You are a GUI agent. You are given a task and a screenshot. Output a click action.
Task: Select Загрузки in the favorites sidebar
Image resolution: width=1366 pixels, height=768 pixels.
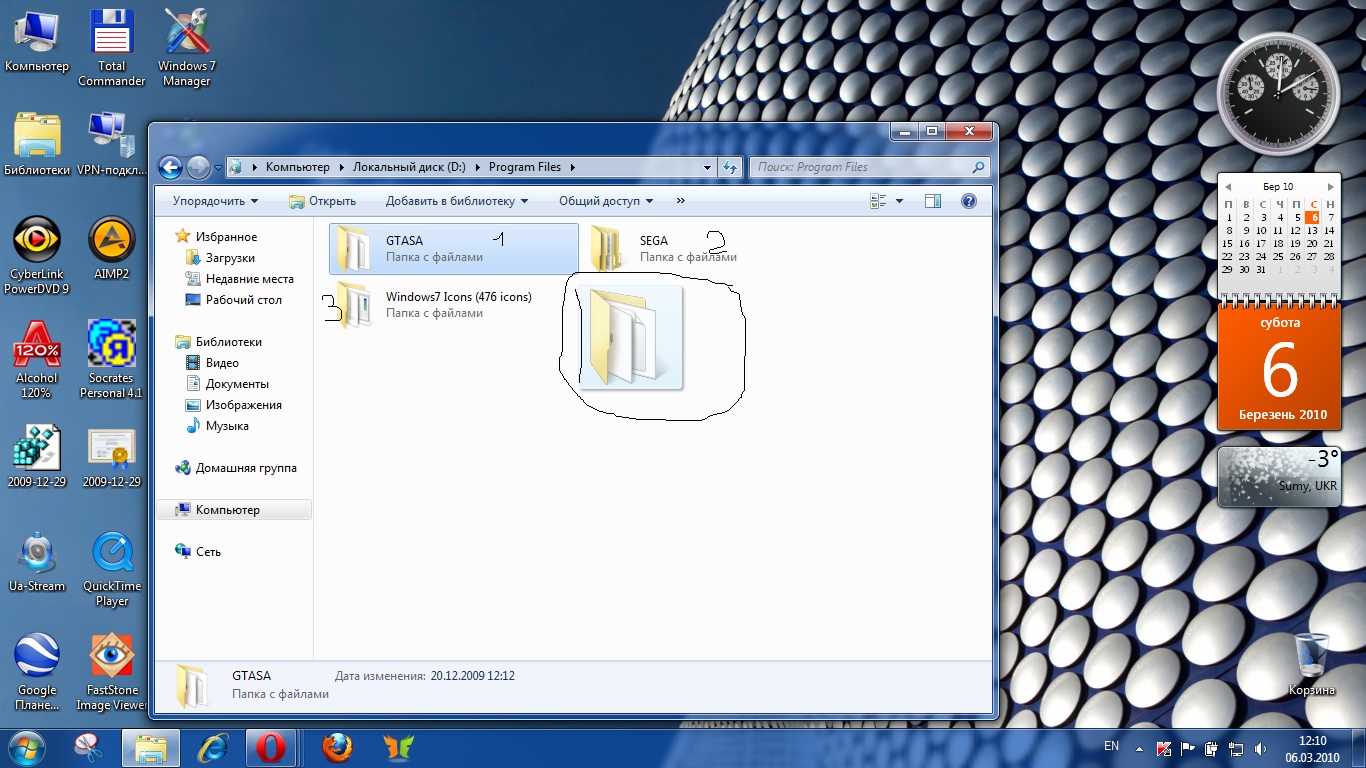tap(230, 258)
